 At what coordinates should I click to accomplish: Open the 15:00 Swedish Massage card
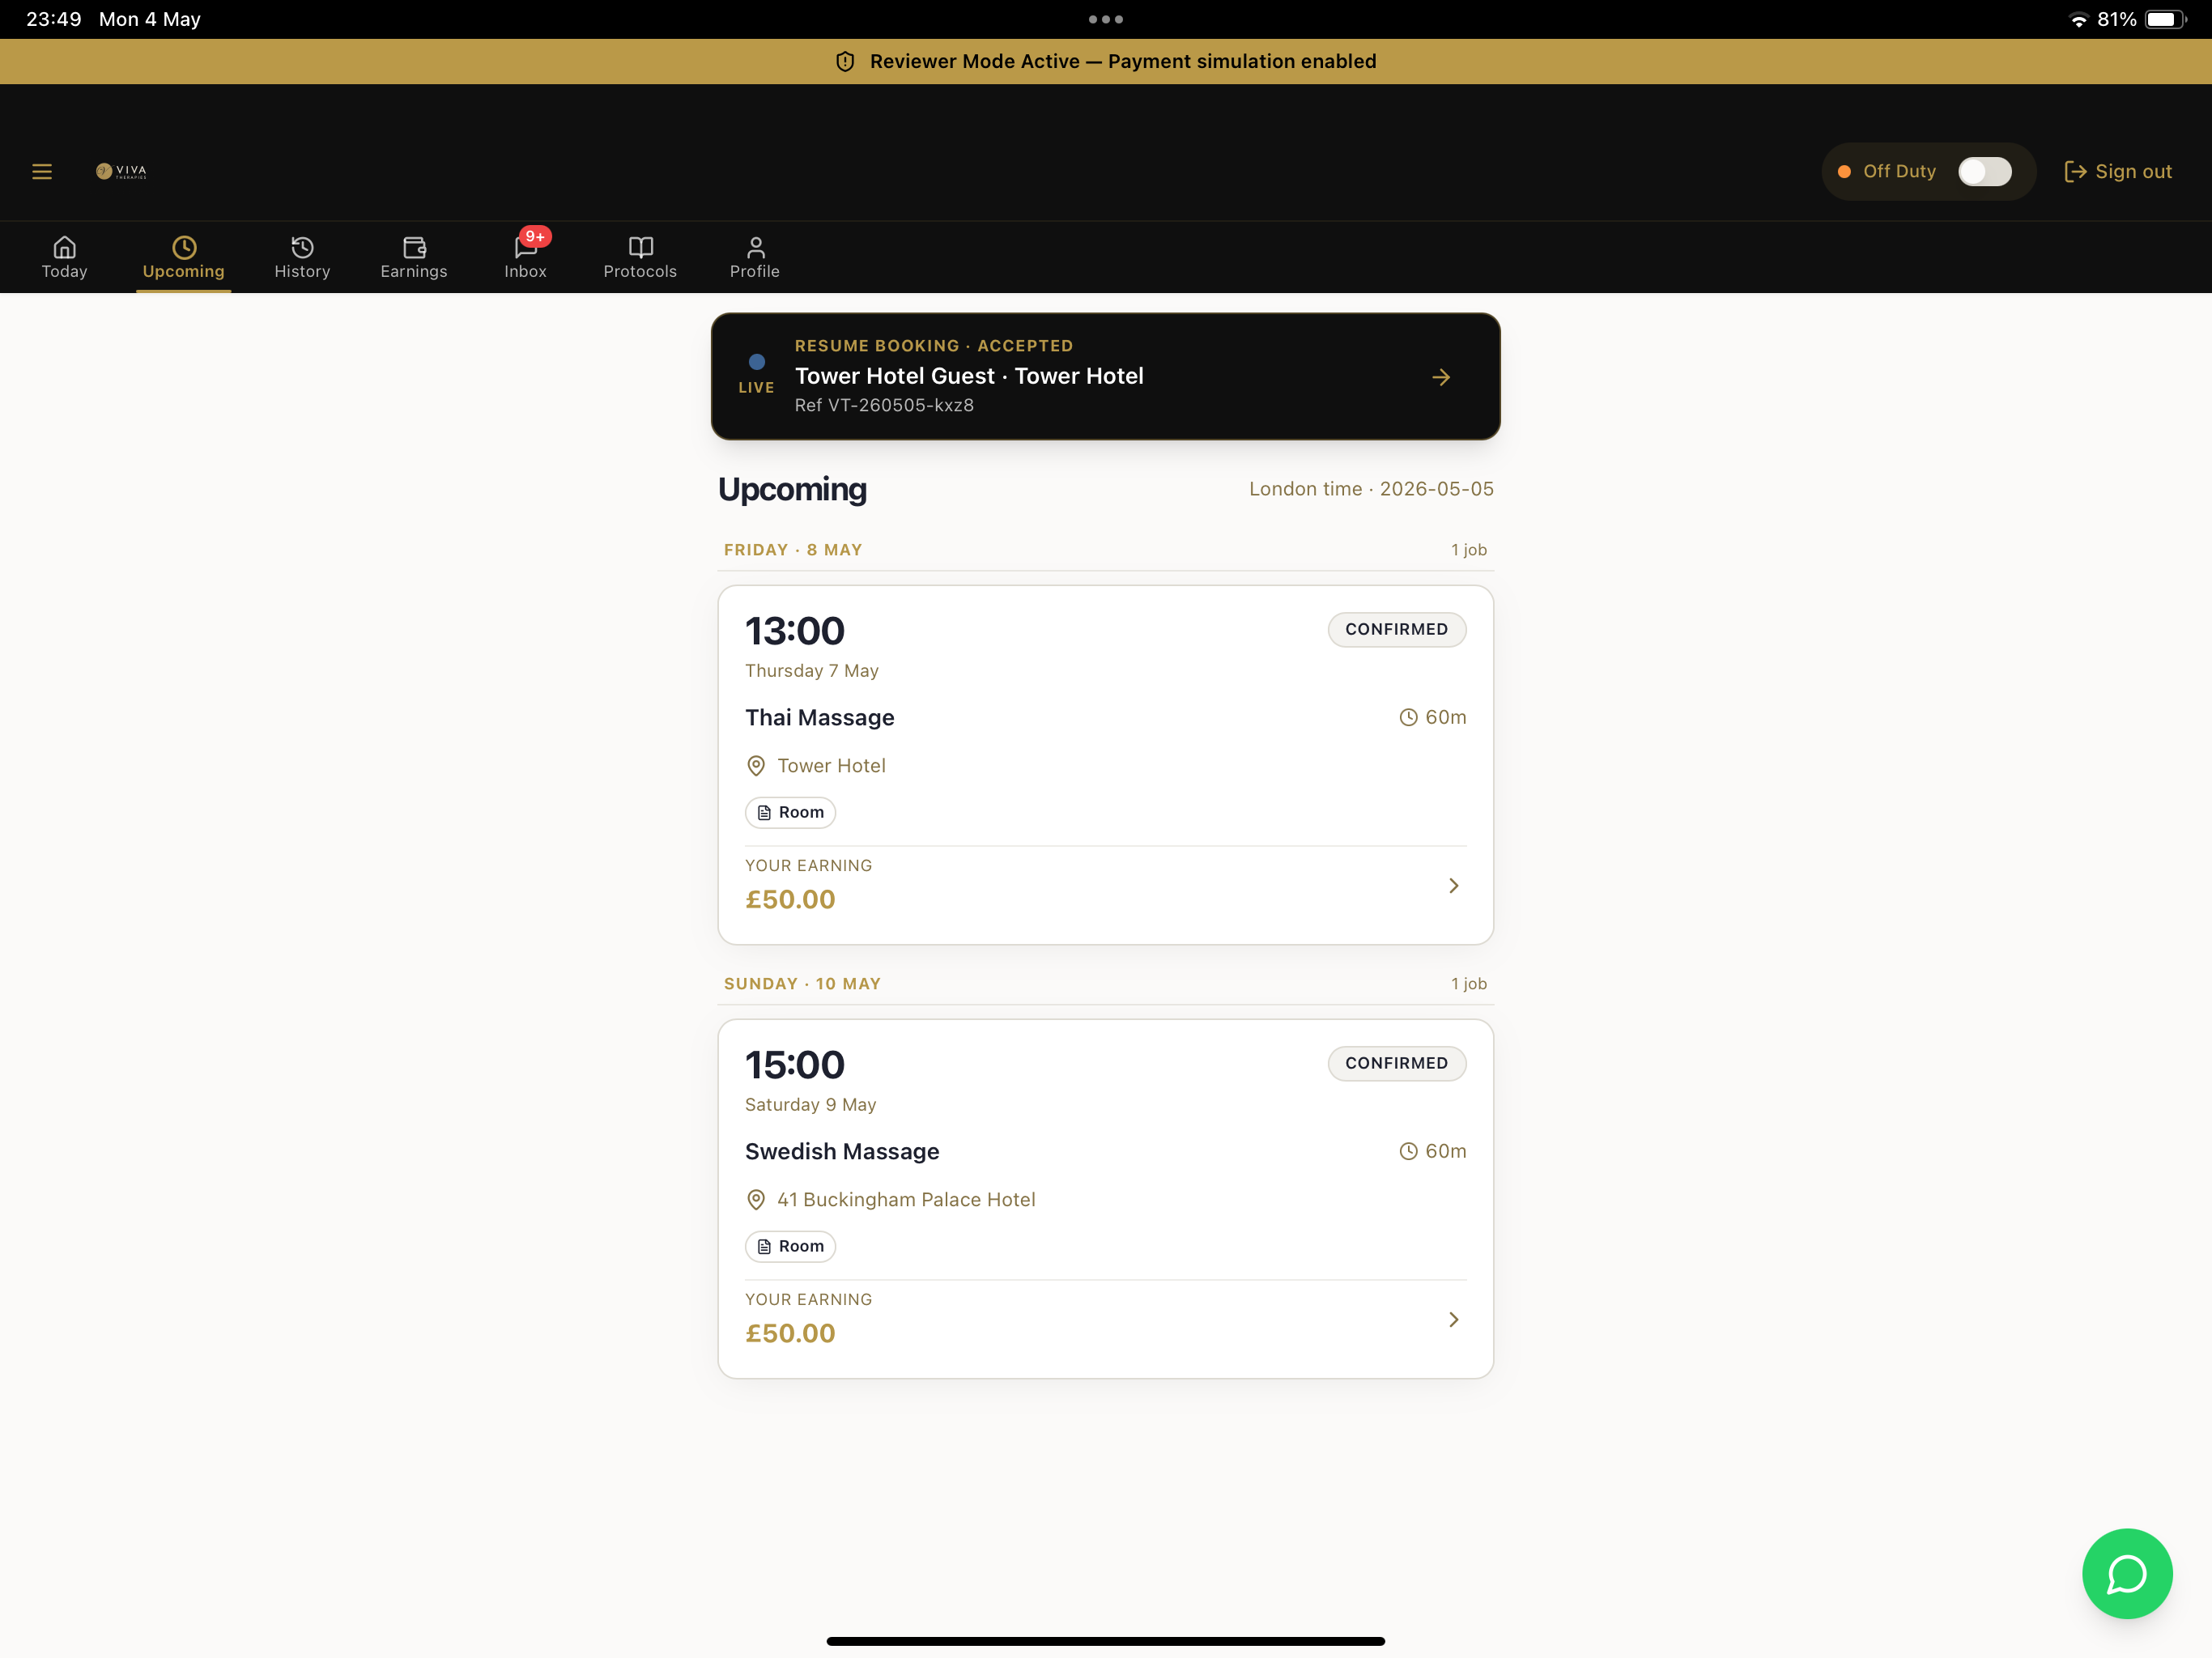1105,1199
